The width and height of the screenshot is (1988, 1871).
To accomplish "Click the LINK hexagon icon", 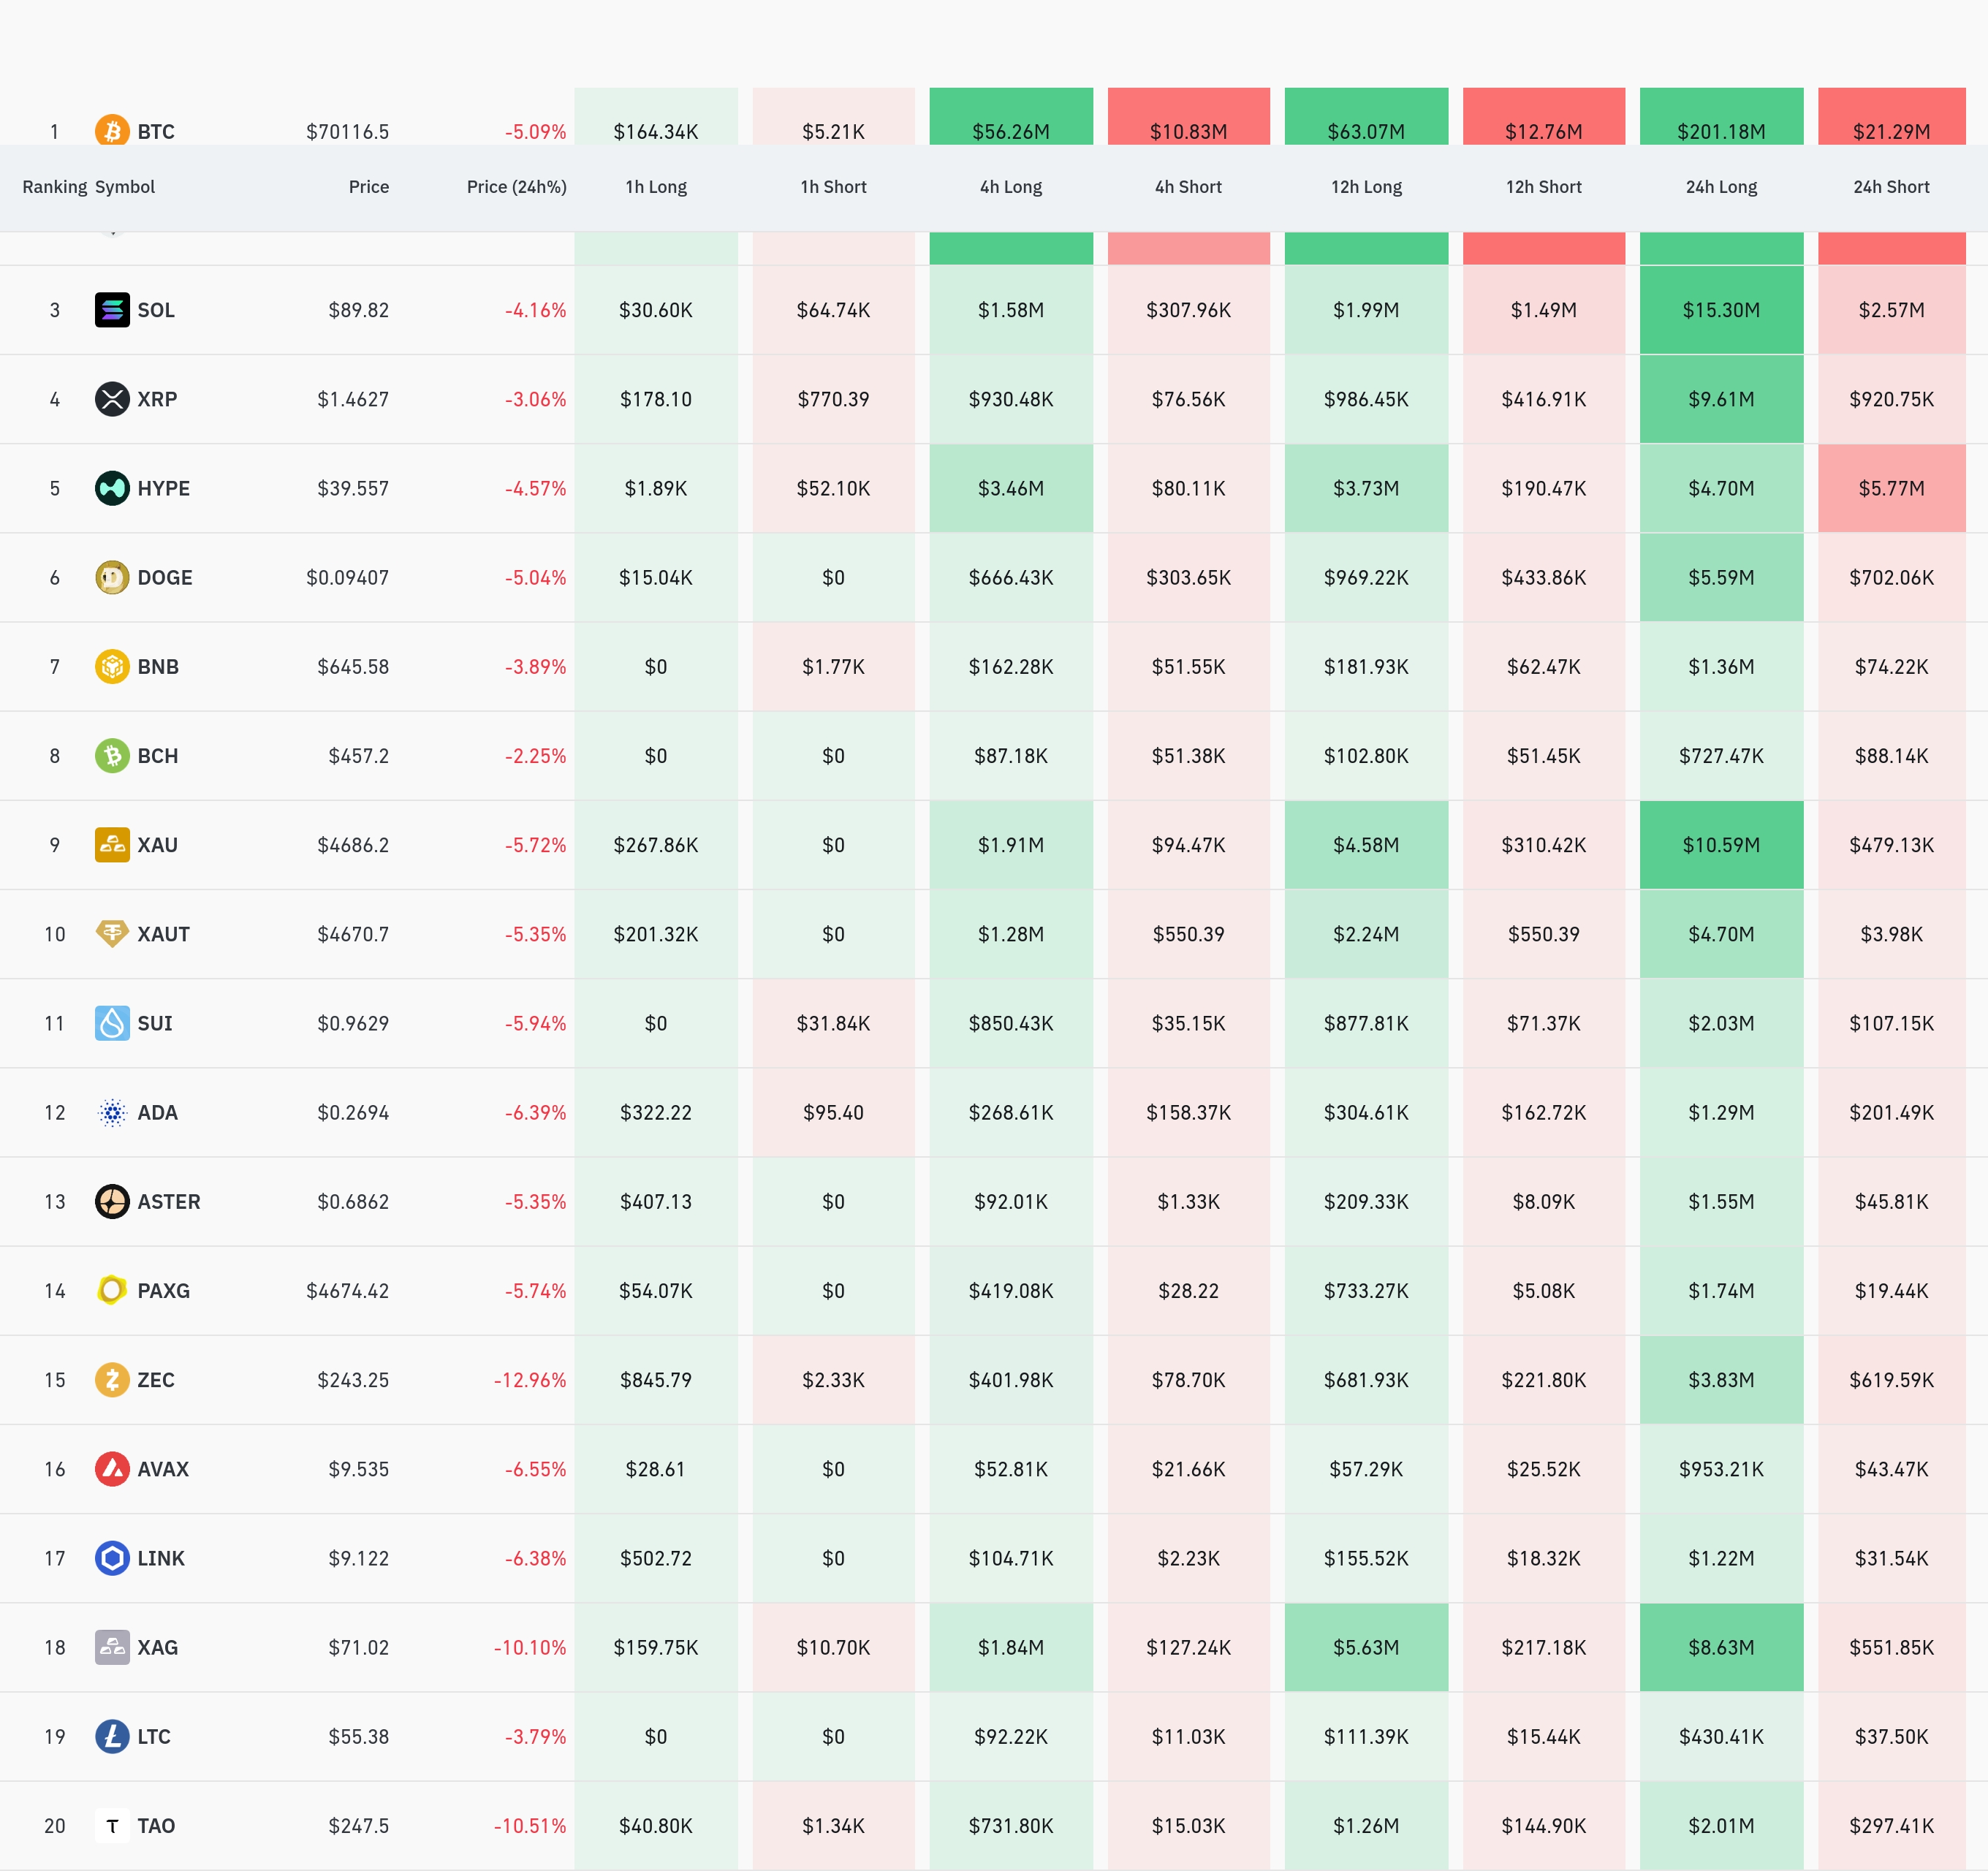I will click(x=112, y=1558).
